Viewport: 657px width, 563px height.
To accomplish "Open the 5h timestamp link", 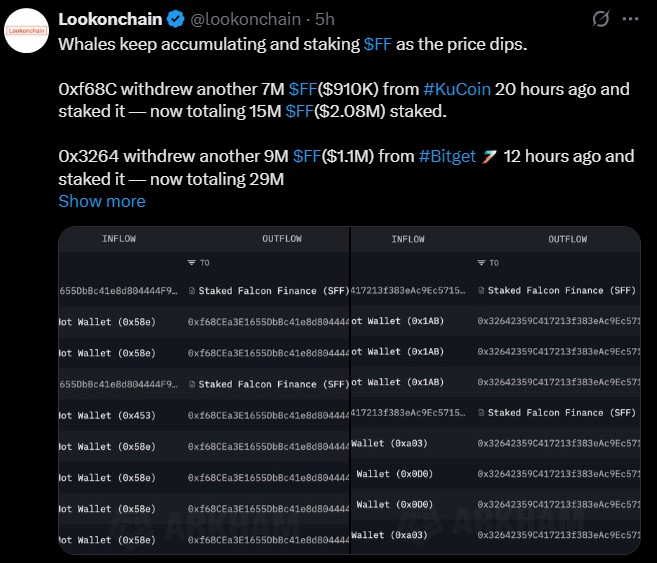I will point(326,19).
